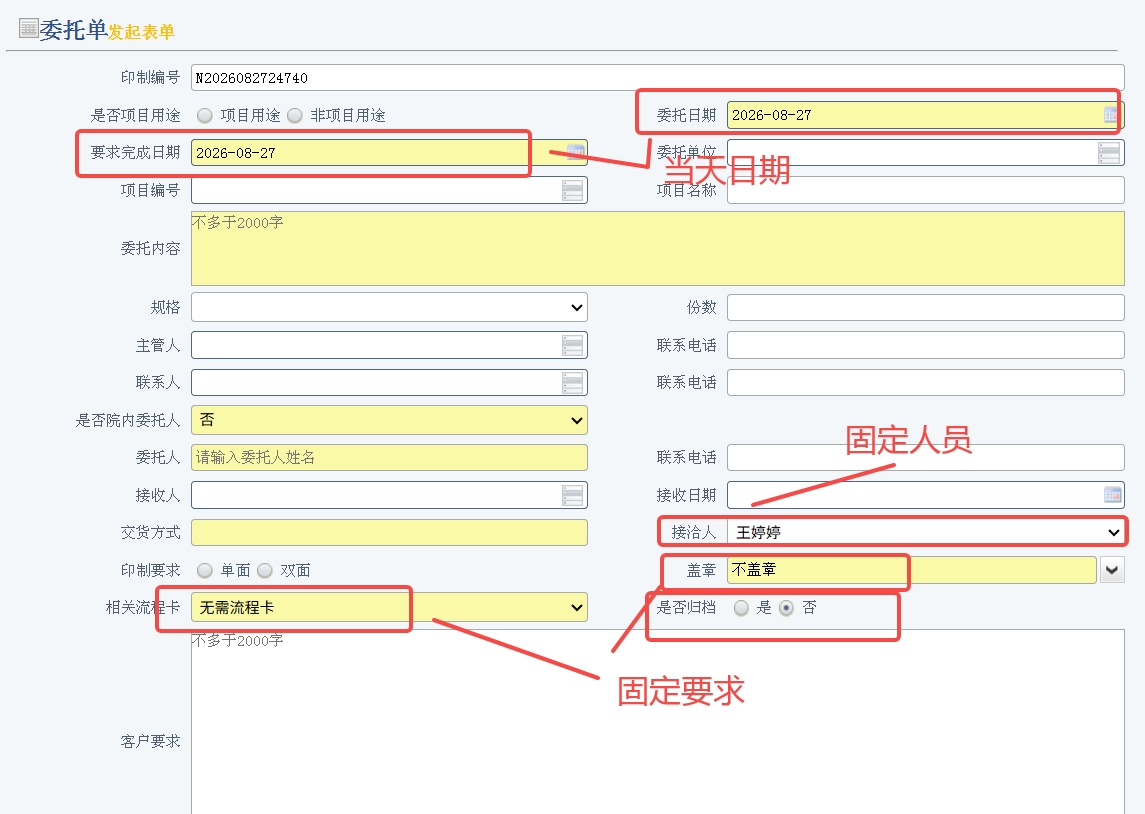Open the 接洽人 dropdown showing 王婷婷
Screen dimensions: 1145x814
926,532
